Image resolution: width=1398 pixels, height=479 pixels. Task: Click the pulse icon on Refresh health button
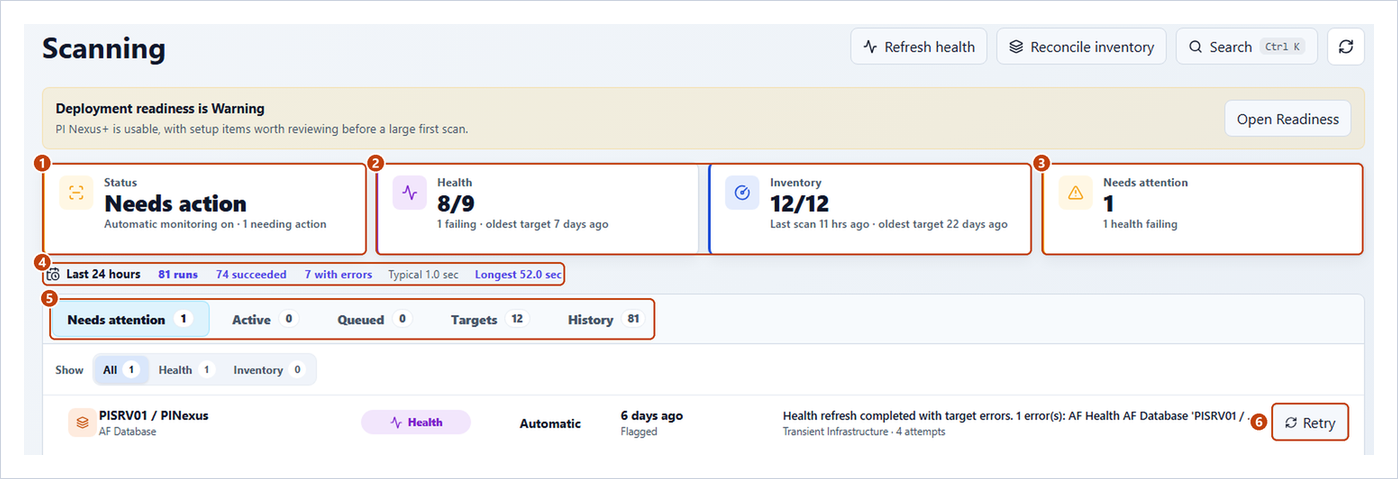pyautogui.click(x=870, y=47)
